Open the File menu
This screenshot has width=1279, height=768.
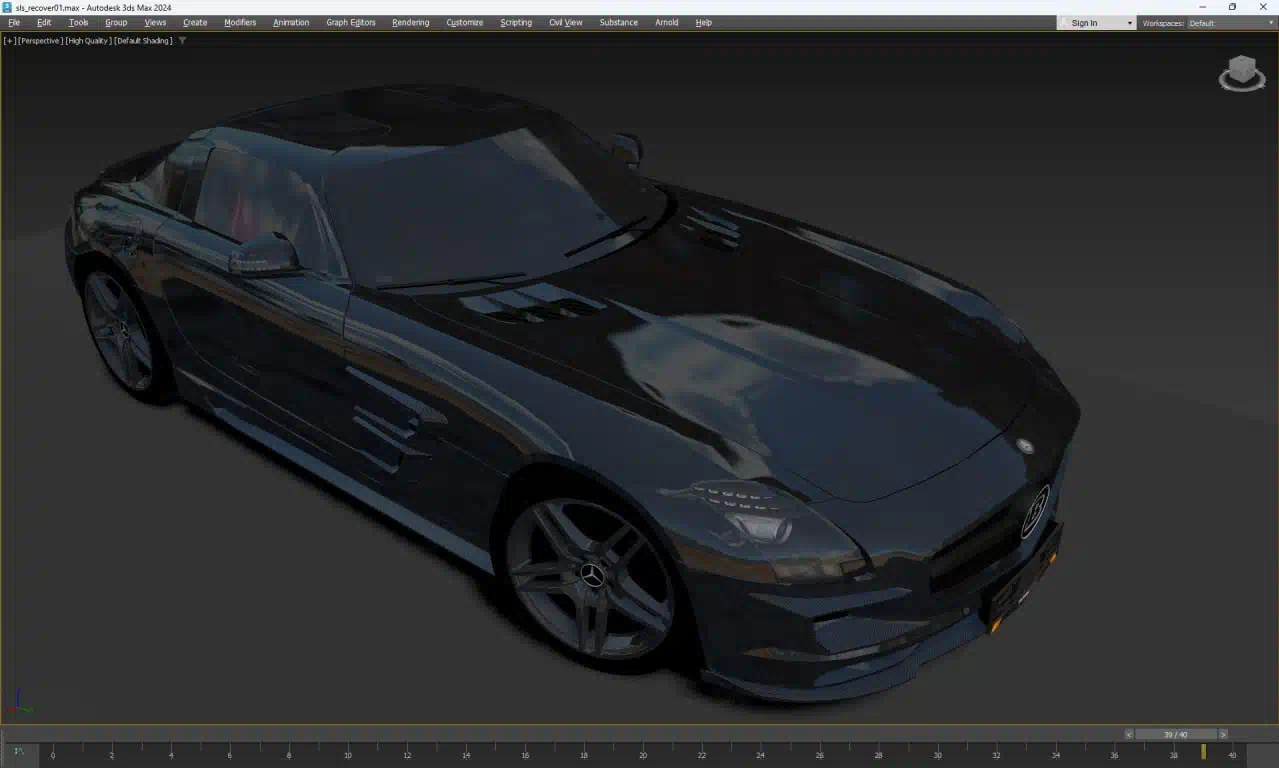(x=14, y=22)
